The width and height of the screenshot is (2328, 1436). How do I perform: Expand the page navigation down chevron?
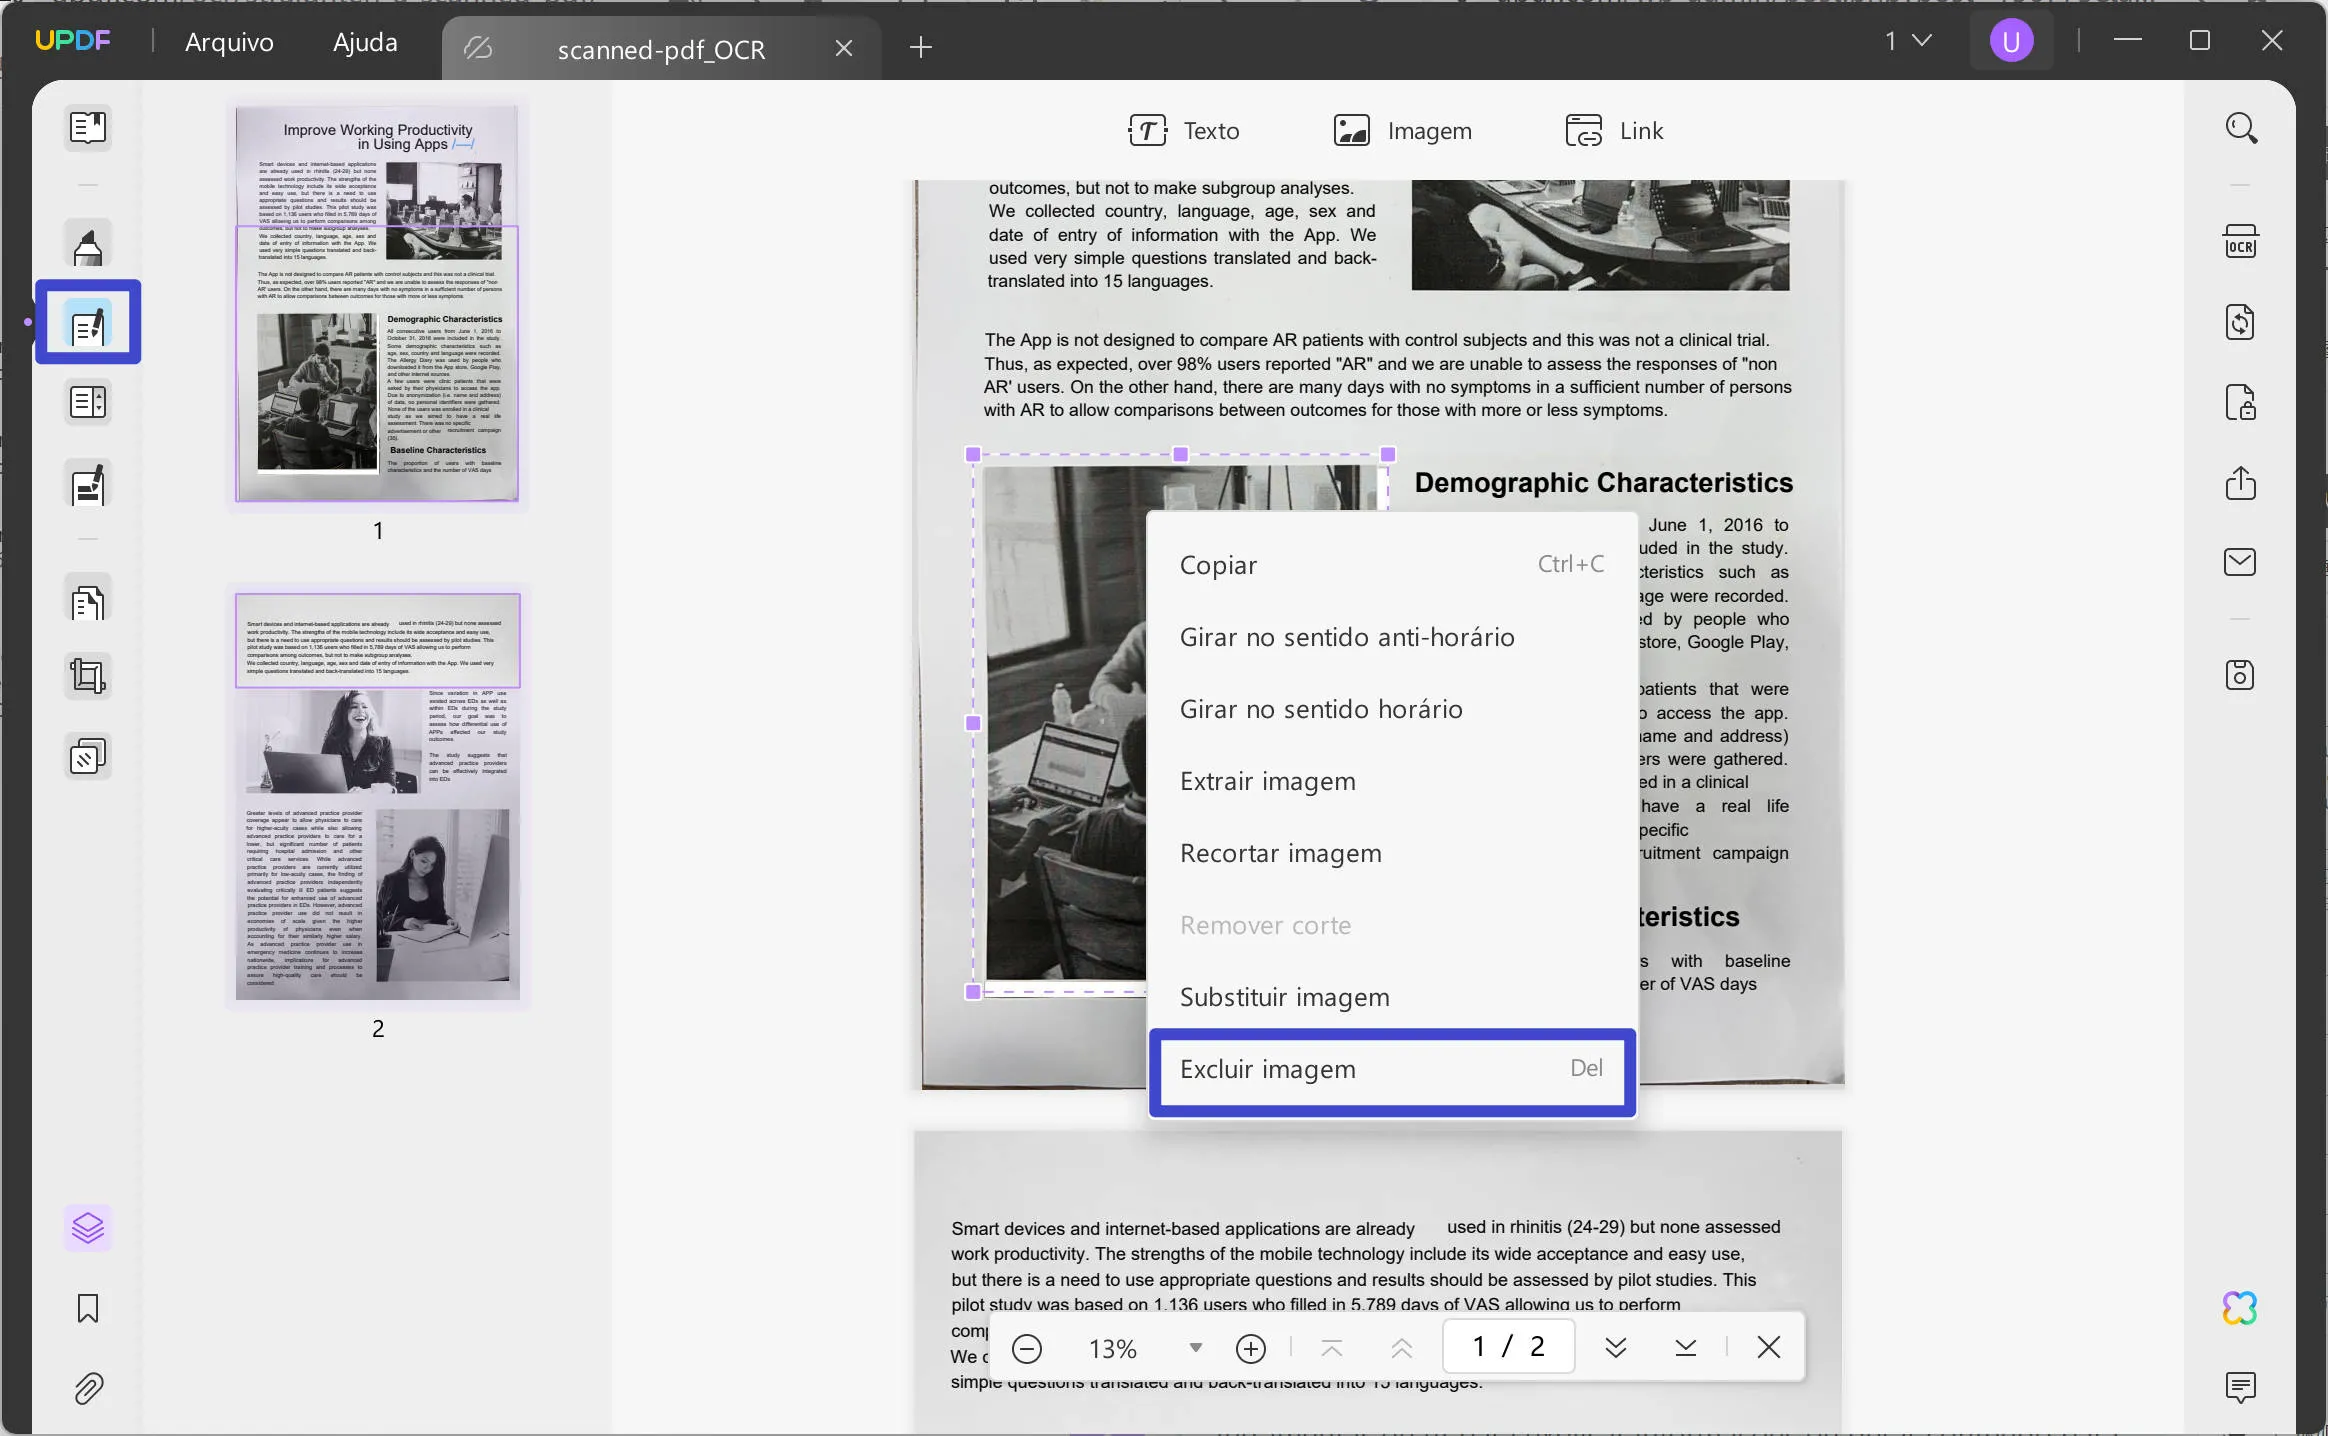[x=1615, y=1347]
